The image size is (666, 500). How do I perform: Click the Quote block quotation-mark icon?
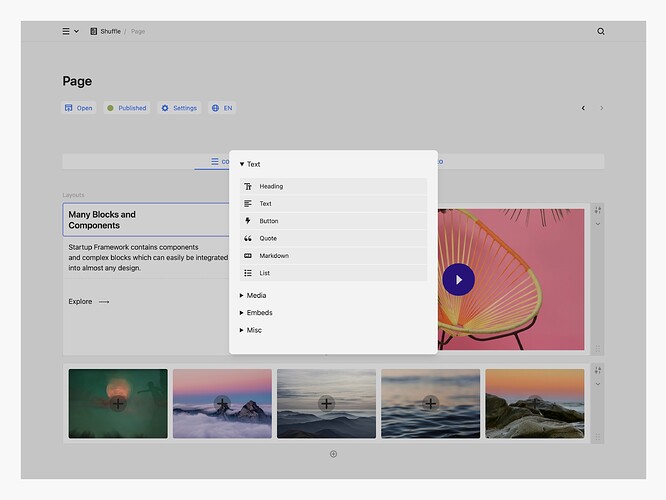pyautogui.click(x=248, y=238)
